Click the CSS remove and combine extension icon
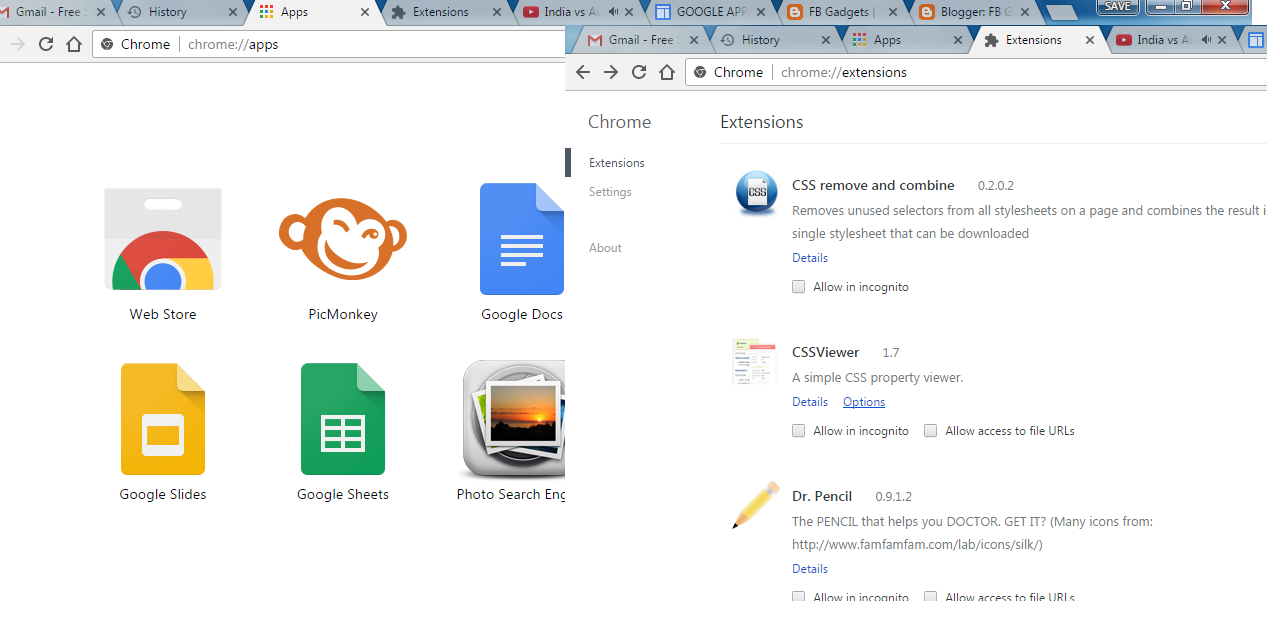 tap(757, 193)
